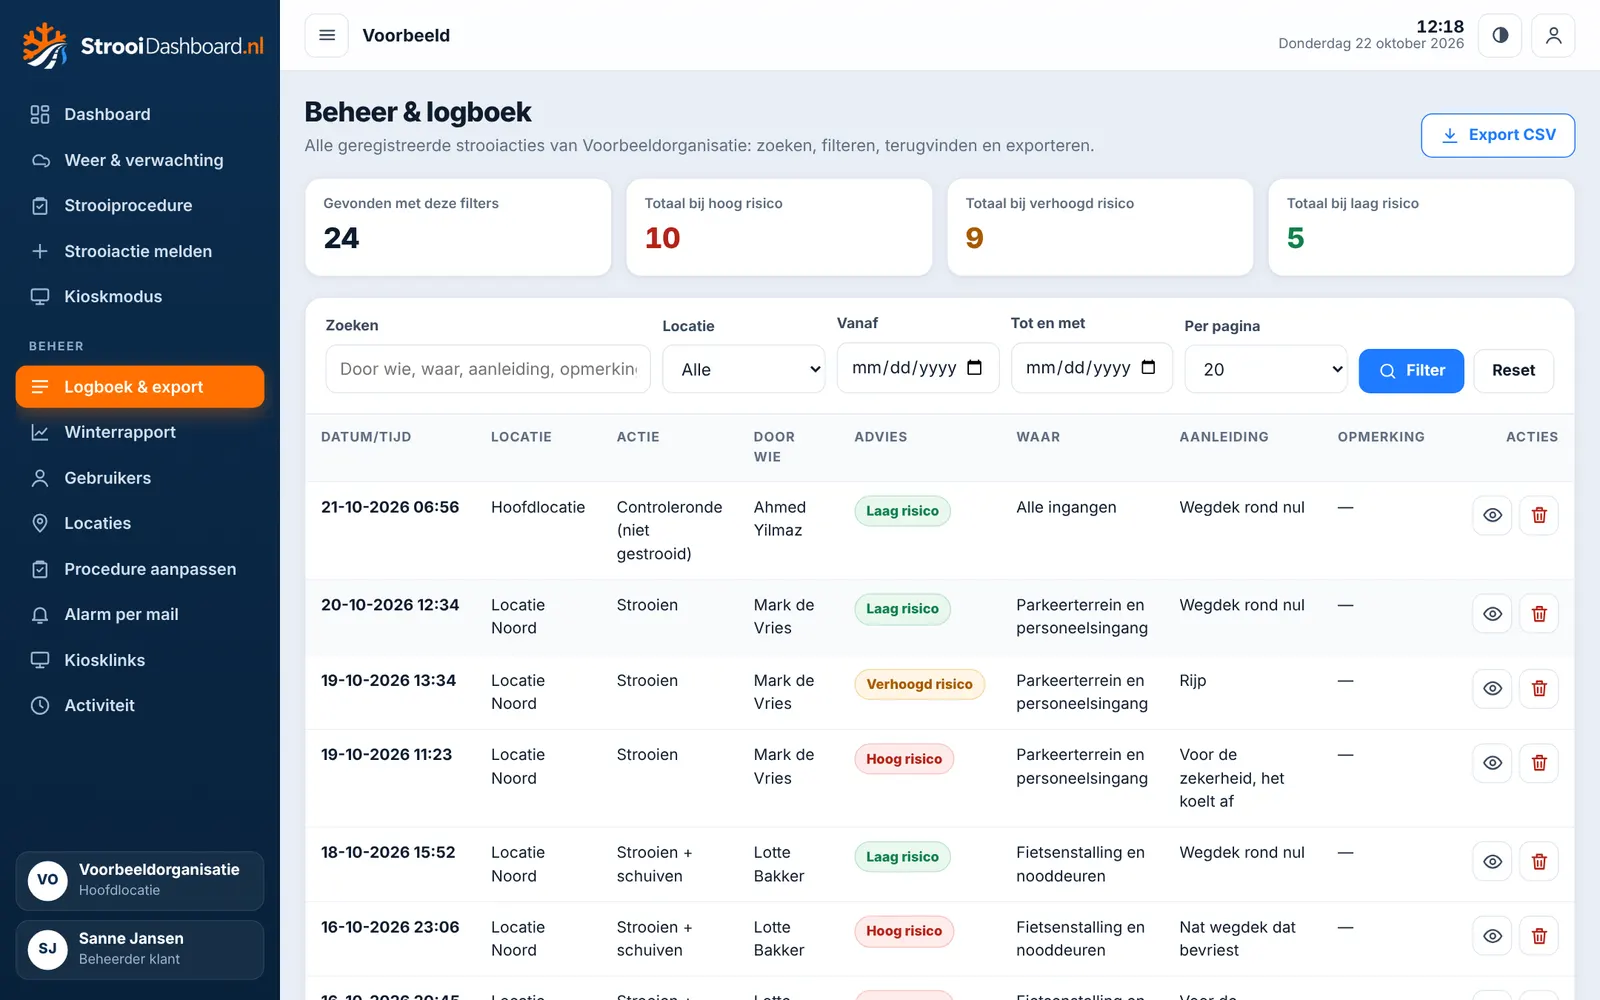Click 'Voor de zekerheid, het koelt af' cell
The width and height of the screenshot is (1600, 1000).
(1232, 778)
